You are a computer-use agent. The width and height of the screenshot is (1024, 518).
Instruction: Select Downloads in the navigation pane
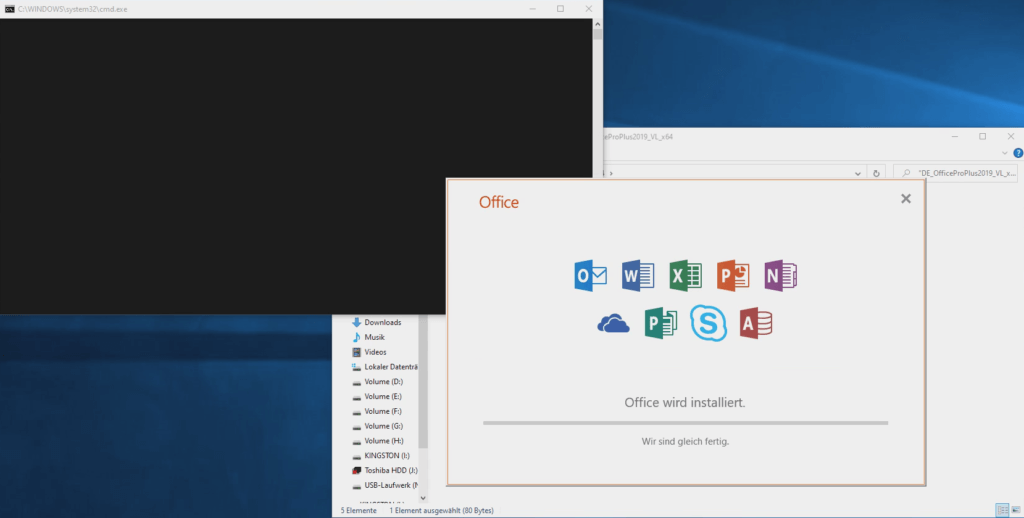tap(382, 322)
